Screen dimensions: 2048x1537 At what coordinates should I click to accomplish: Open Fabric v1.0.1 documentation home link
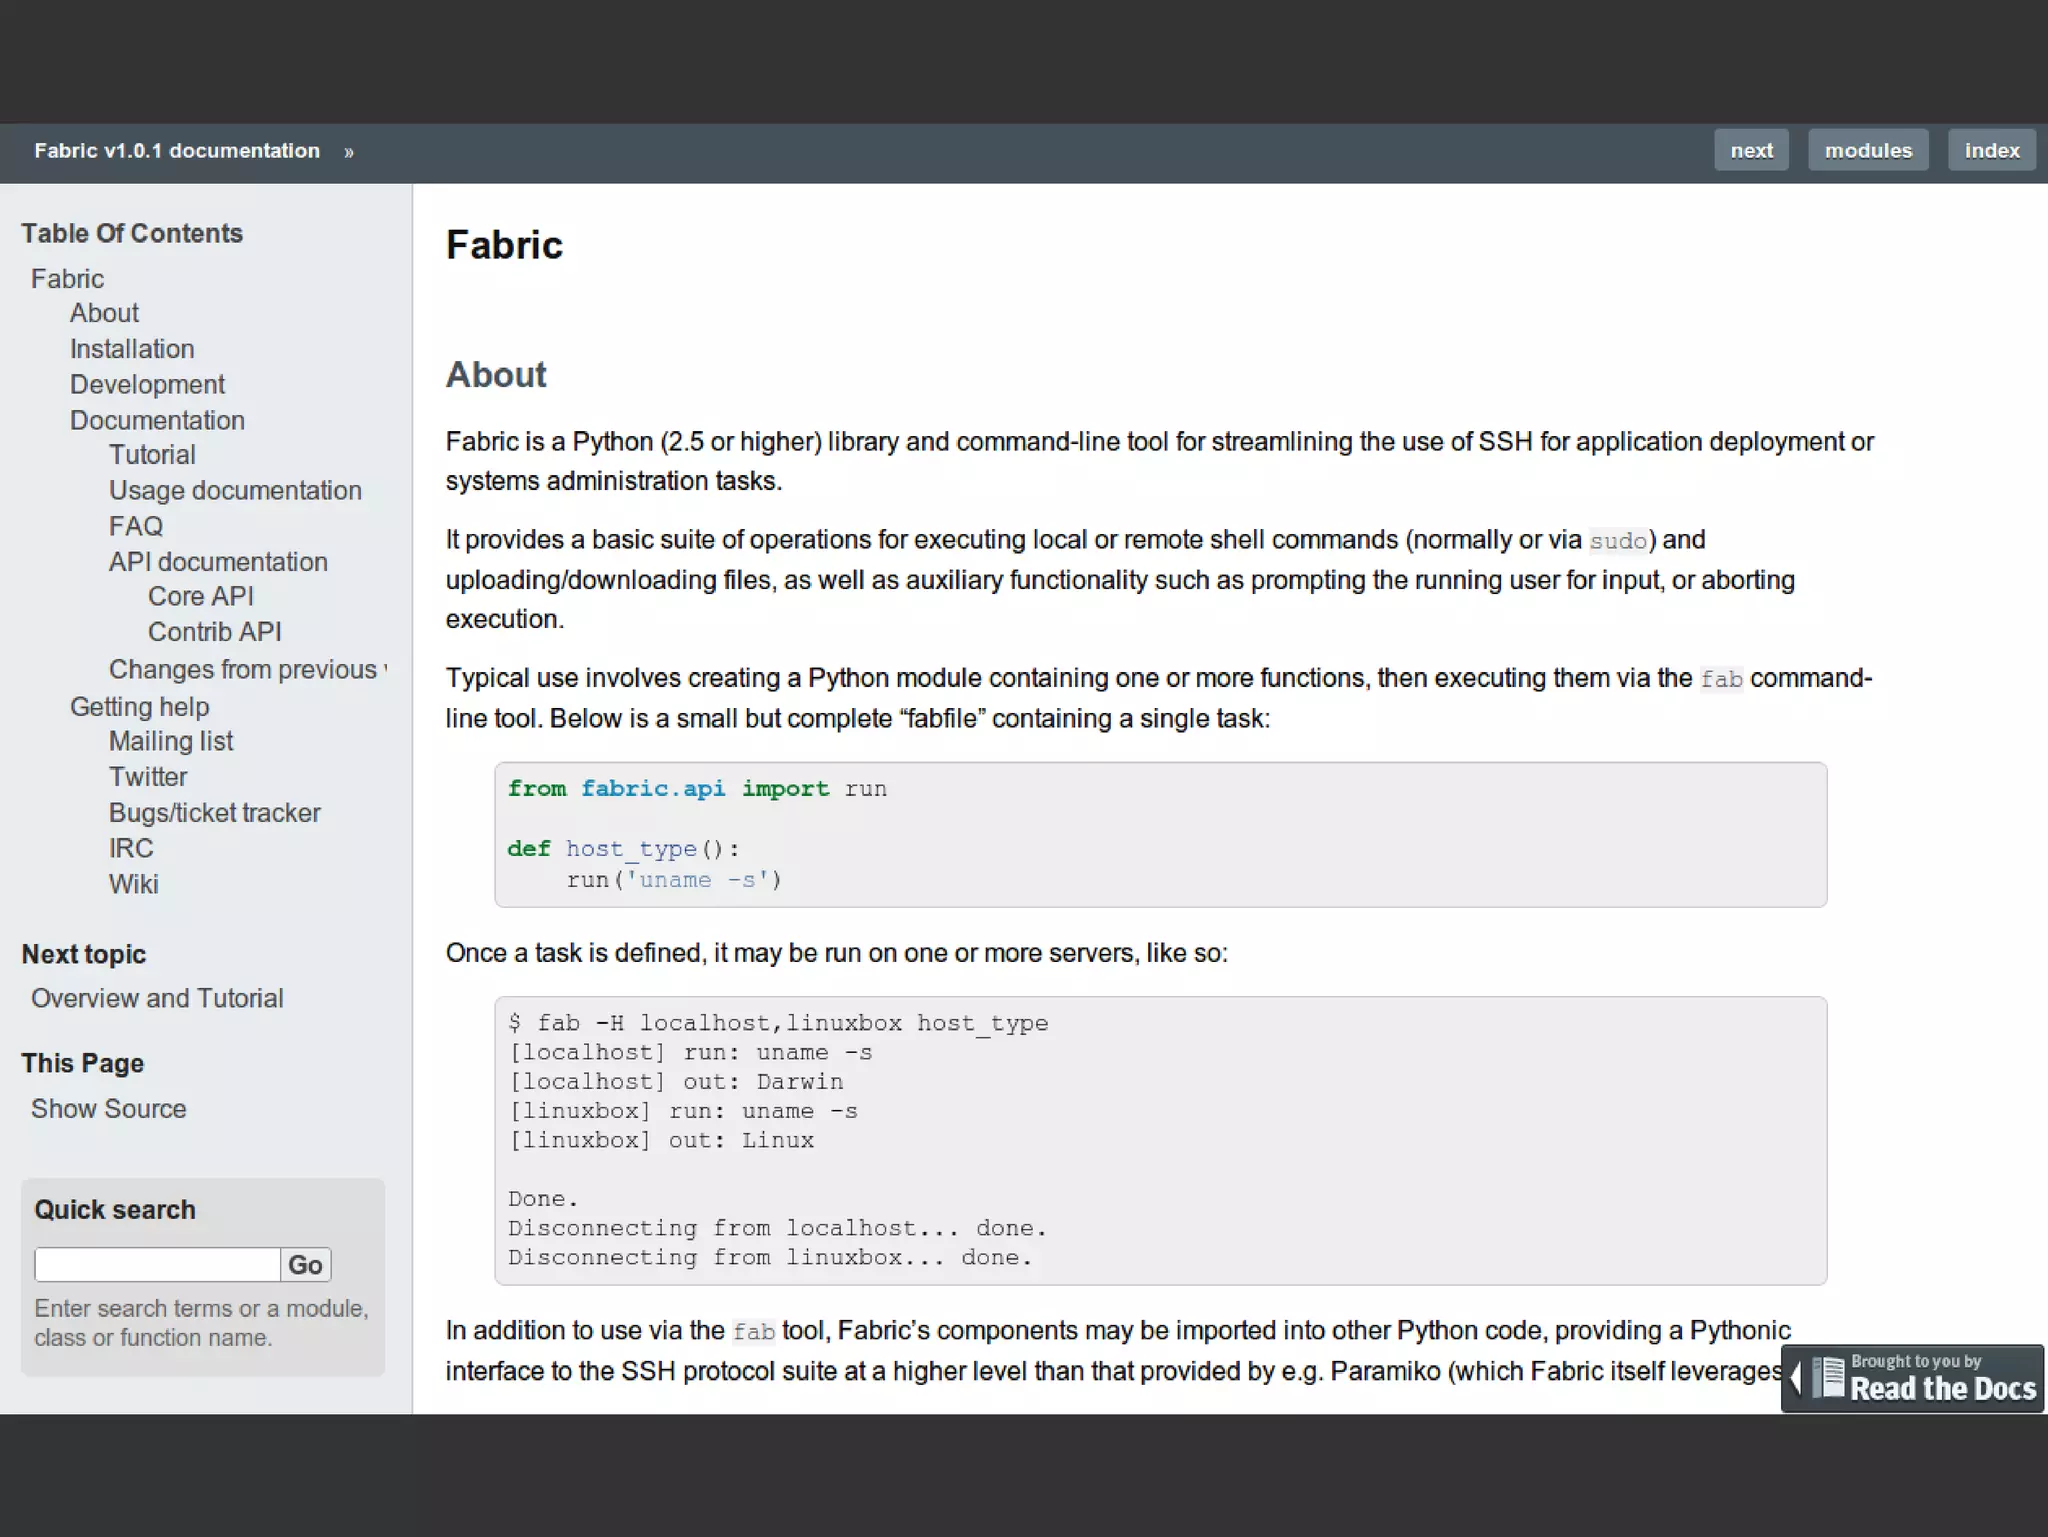[x=177, y=151]
